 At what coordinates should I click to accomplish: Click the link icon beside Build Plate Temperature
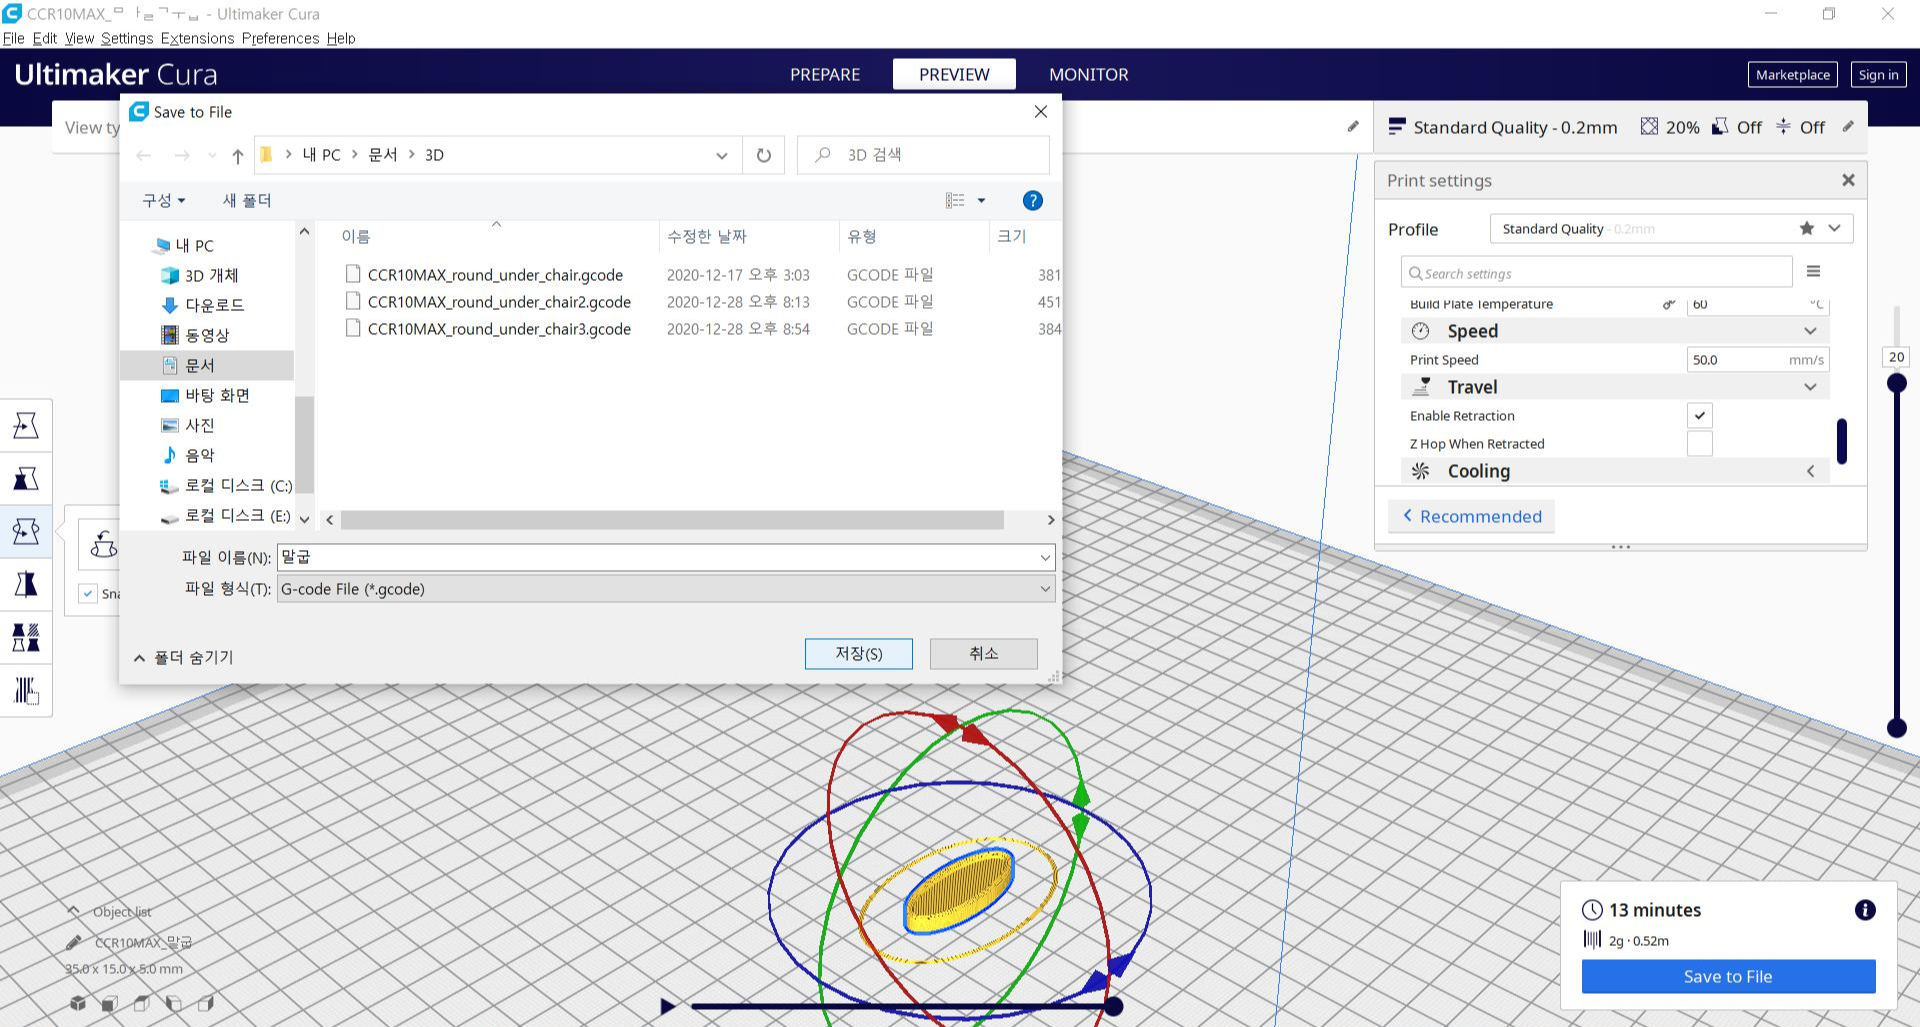point(1668,304)
